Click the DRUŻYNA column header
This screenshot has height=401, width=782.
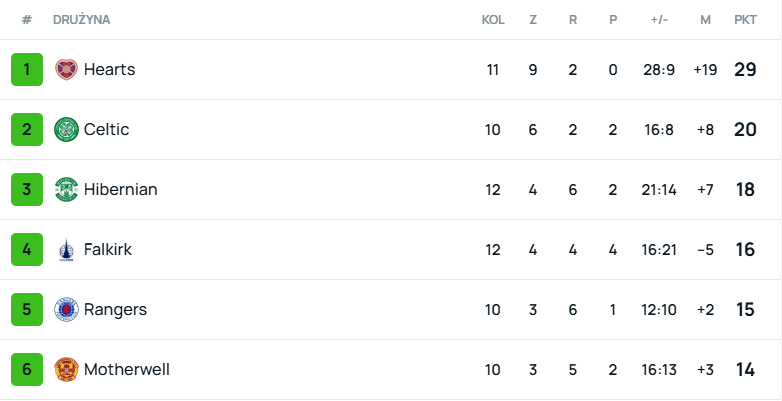point(82,20)
